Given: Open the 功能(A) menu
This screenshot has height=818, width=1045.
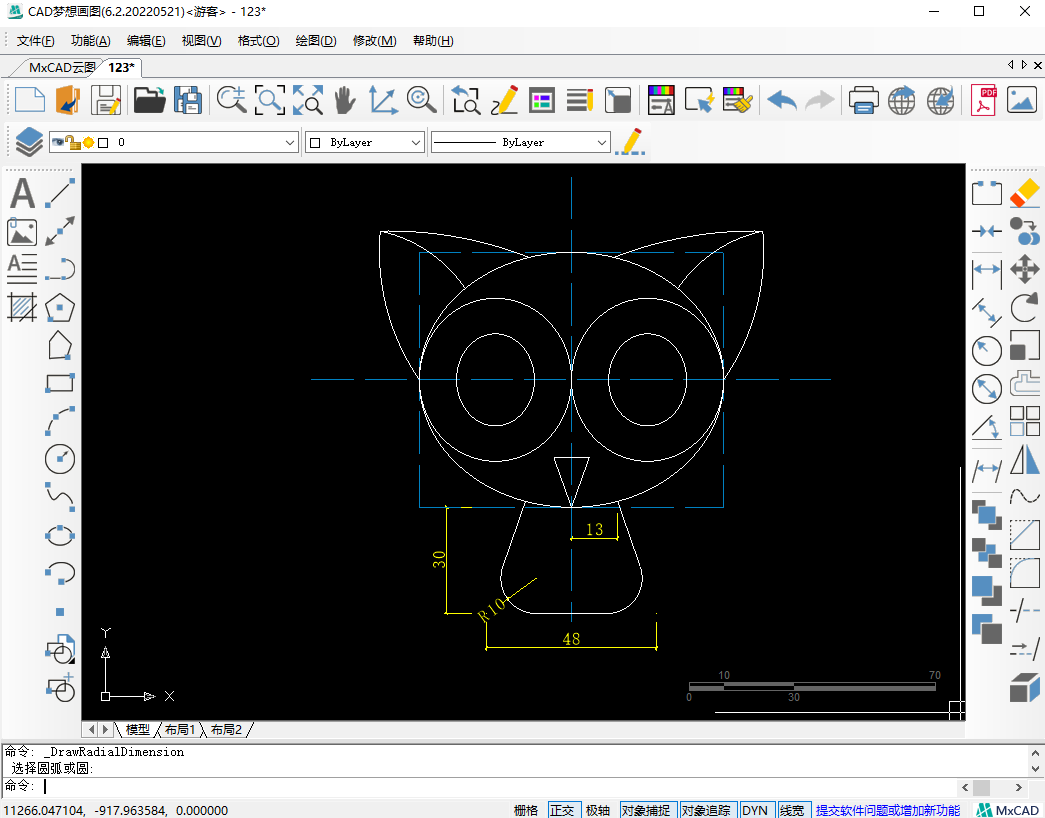Looking at the screenshot, I should [x=91, y=41].
